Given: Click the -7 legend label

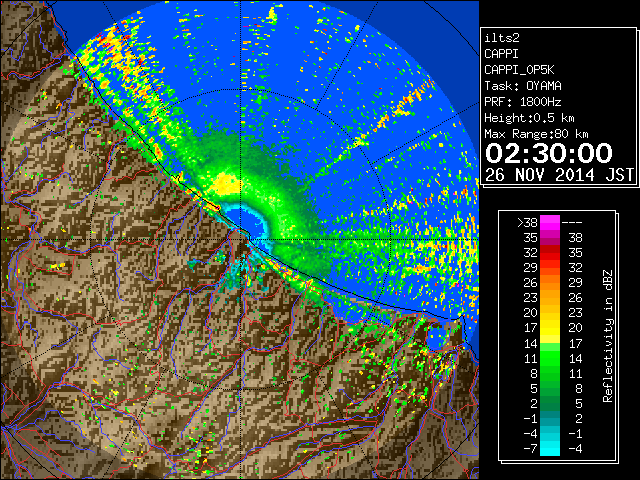Looking at the screenshot, I should tap(530, 449).
